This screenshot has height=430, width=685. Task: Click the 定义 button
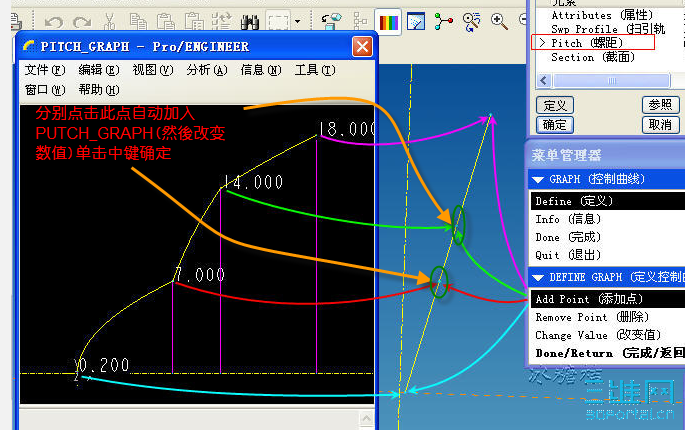(x=555, y=105)
